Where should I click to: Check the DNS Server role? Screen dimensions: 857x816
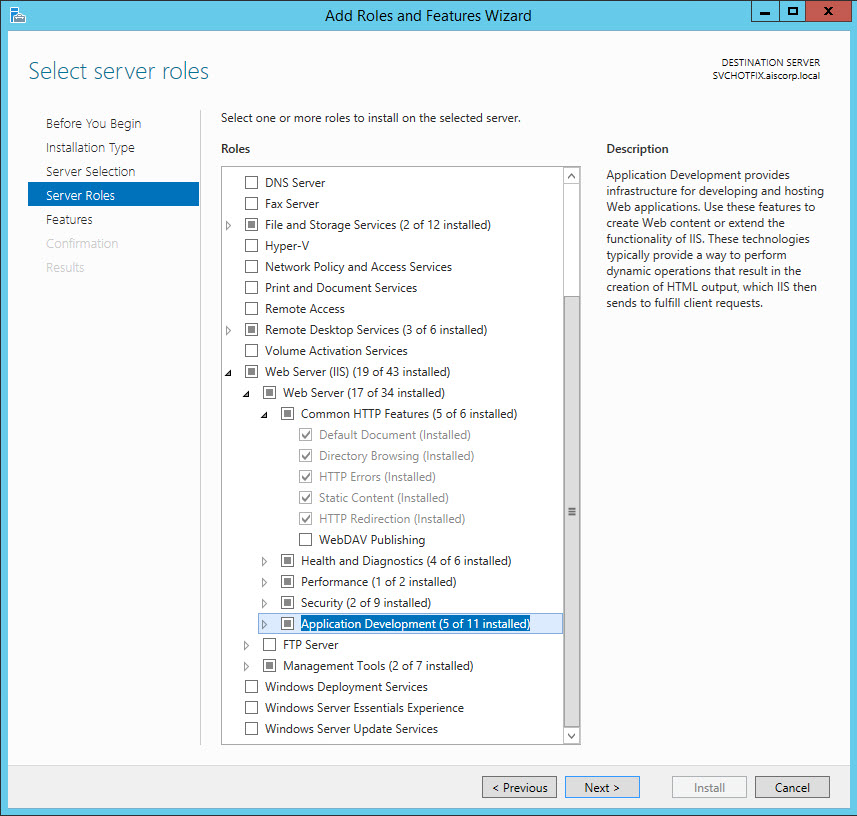pos(251,183)
